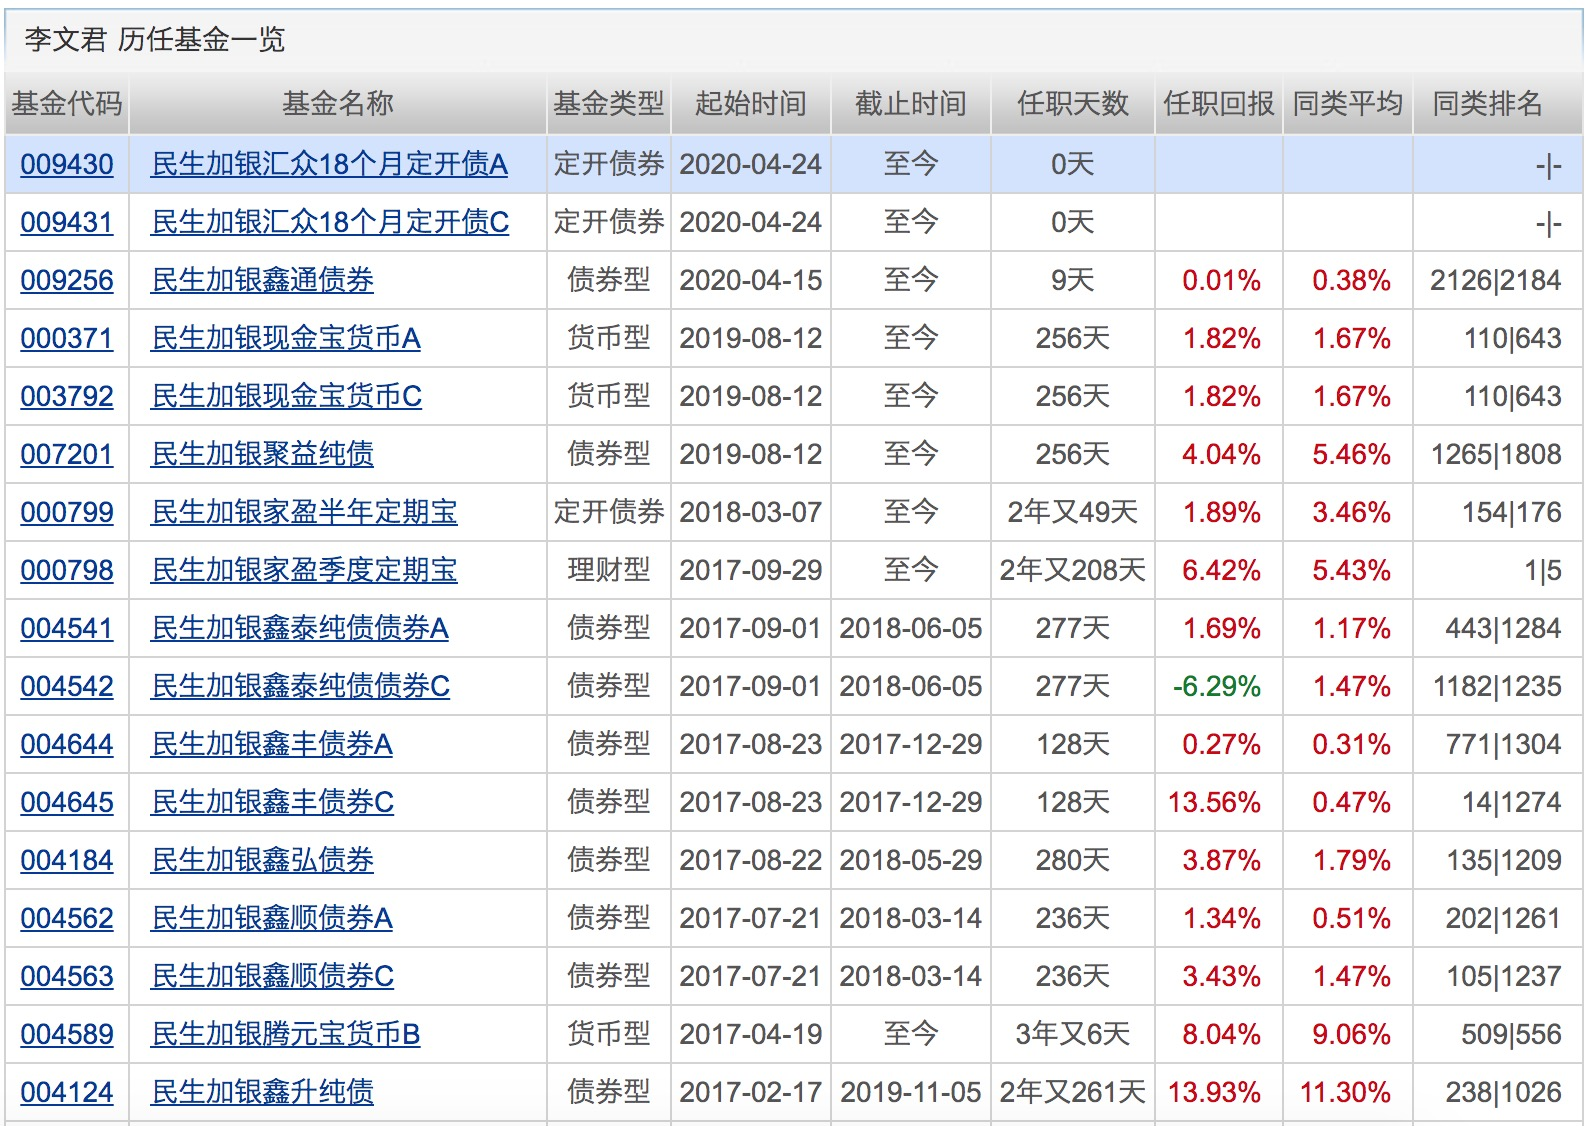Click the 同类排名 column header
This screenshot has width=1594, height=1126.
1488,103
